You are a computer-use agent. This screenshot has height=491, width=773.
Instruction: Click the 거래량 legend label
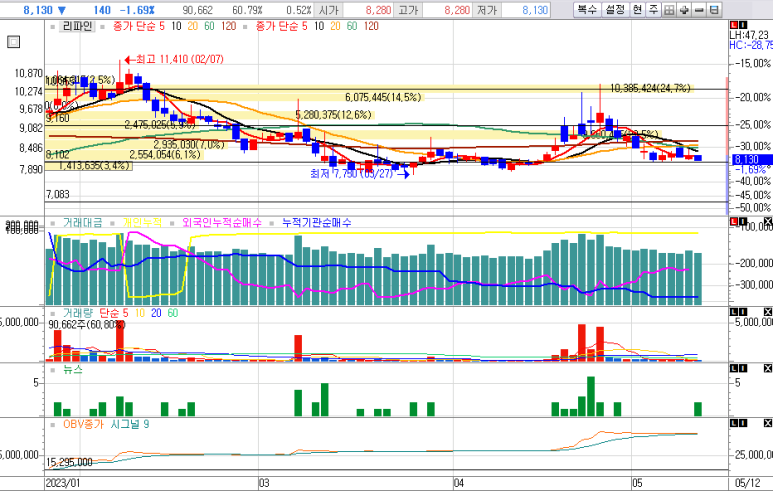coord(78,313)
